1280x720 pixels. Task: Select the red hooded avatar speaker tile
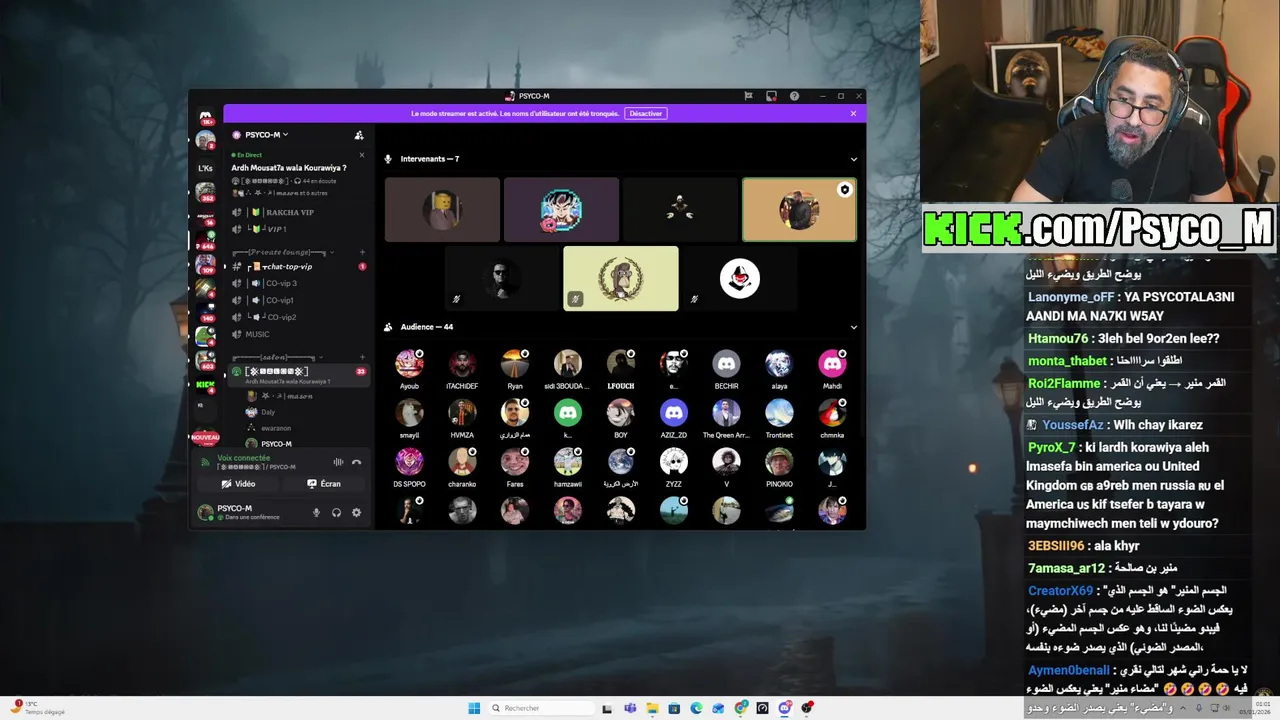point(740,279)
